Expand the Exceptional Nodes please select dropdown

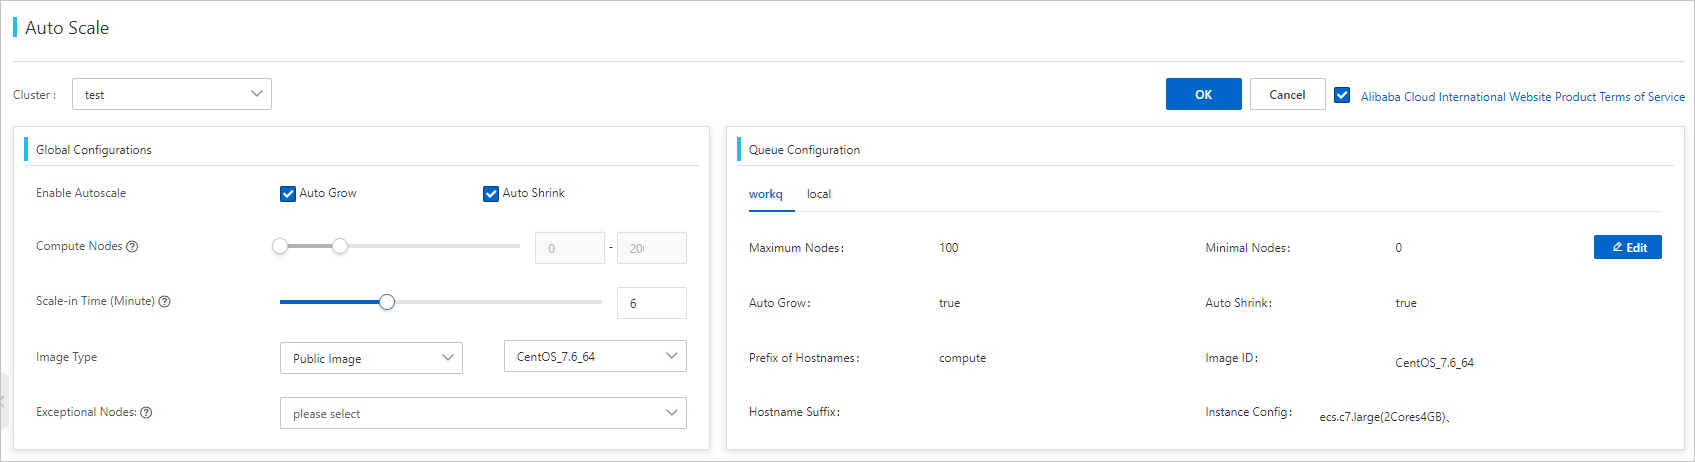(x=483, y=413)
